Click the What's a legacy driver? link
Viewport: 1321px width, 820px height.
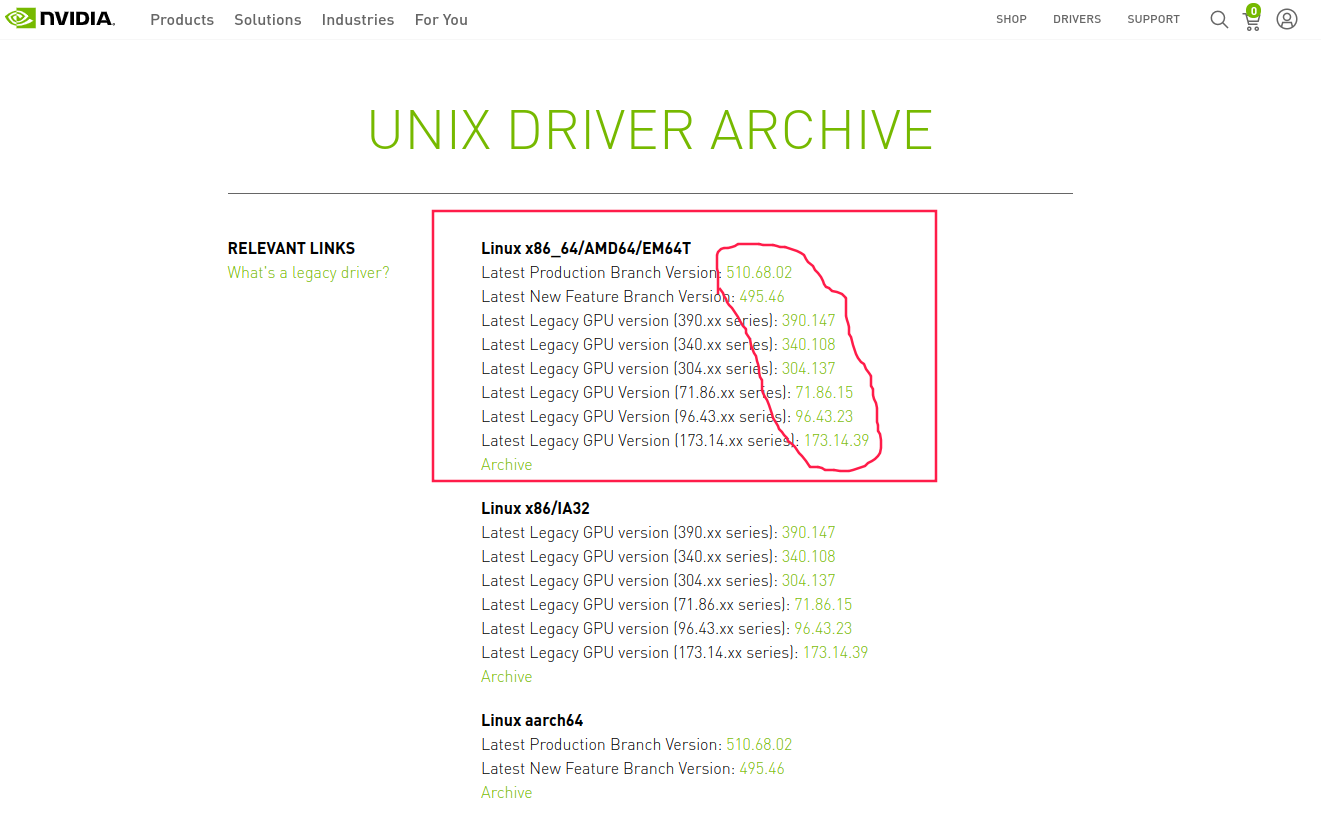tap(308, 273)
